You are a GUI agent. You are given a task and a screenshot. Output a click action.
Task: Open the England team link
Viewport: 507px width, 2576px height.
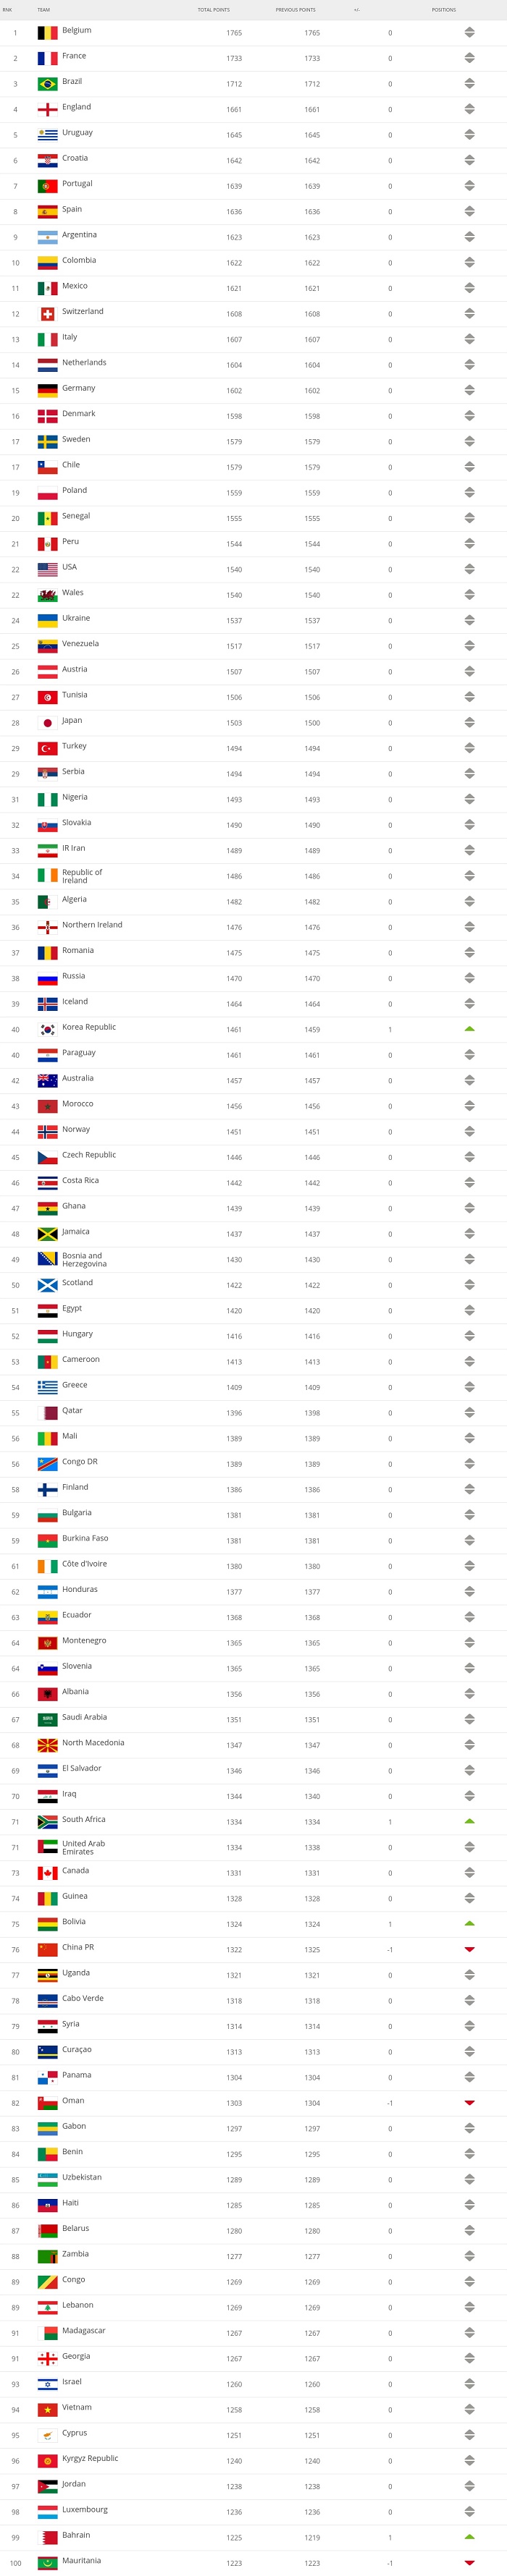pyautogui.click(x=76, y=107)
